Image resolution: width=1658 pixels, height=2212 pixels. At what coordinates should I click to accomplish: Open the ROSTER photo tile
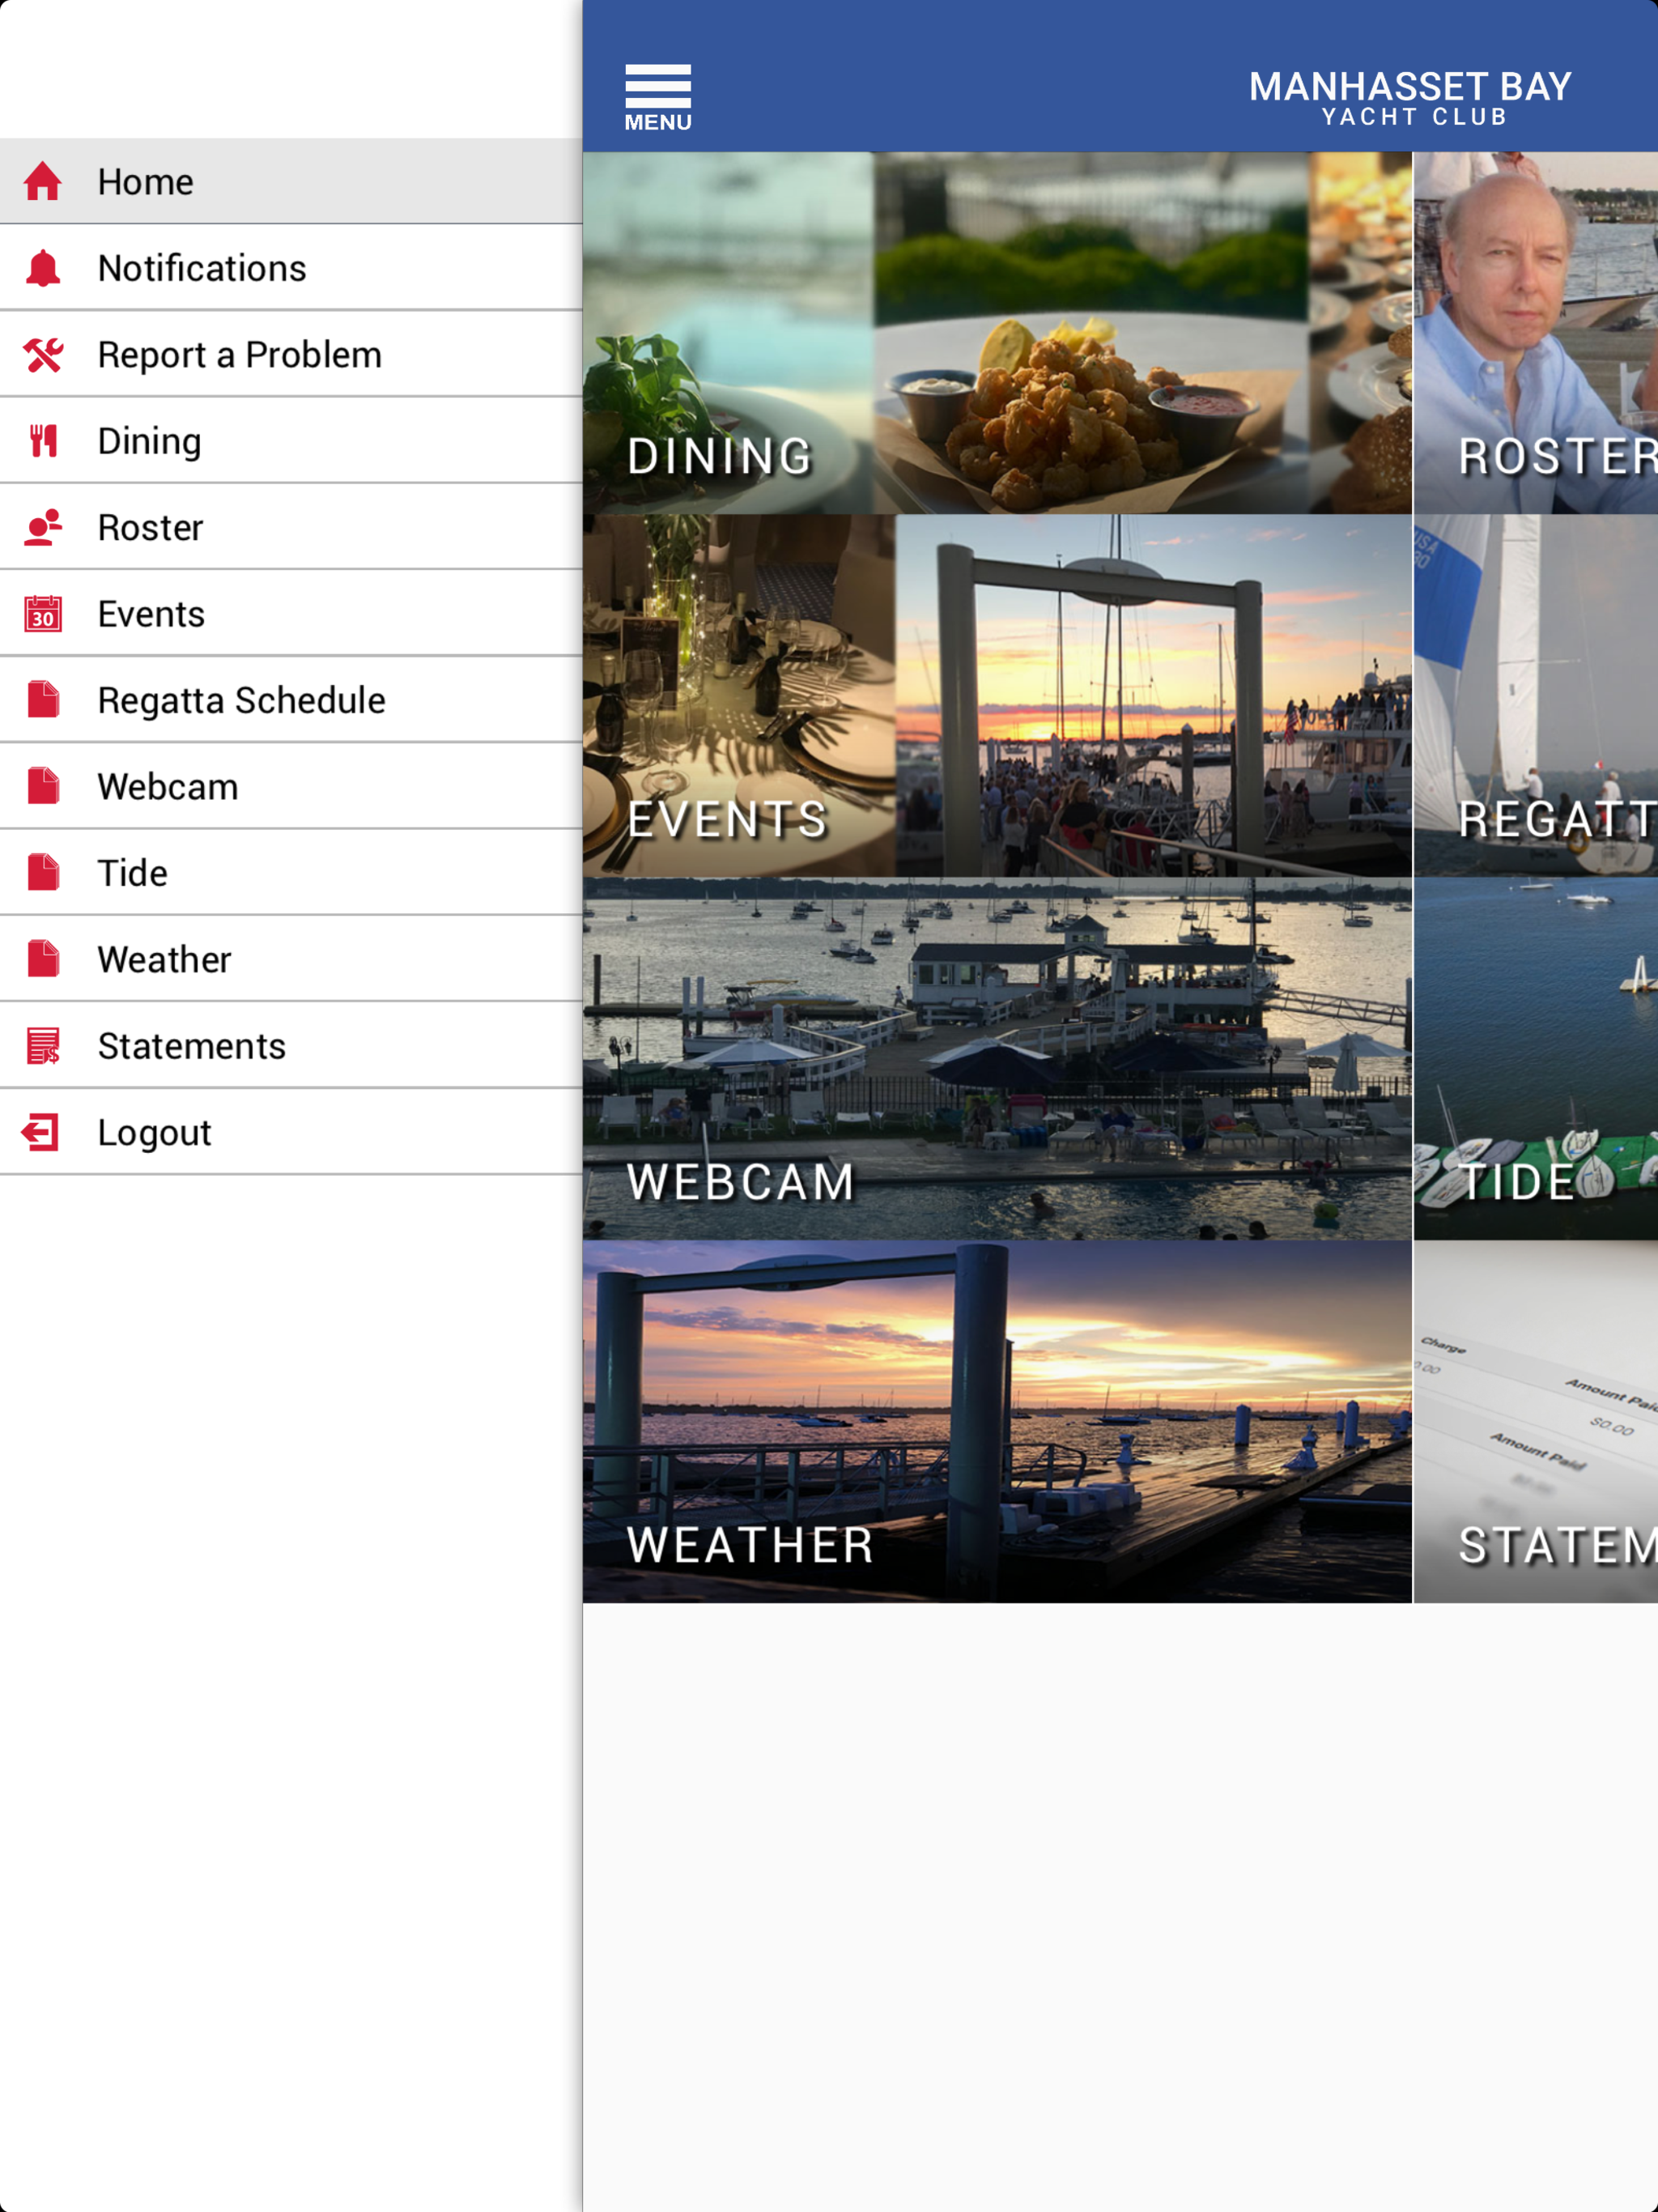1536,333
